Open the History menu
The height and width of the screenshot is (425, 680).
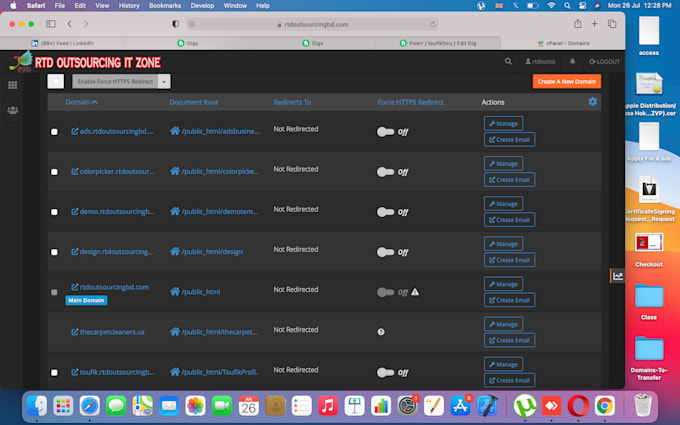click(129, 6)
